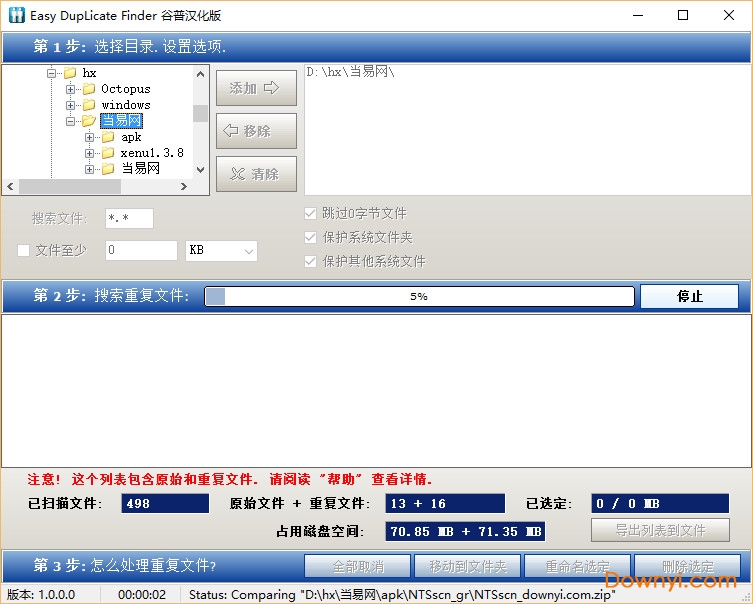Collapse the hx tree node

tap(51, 73)
